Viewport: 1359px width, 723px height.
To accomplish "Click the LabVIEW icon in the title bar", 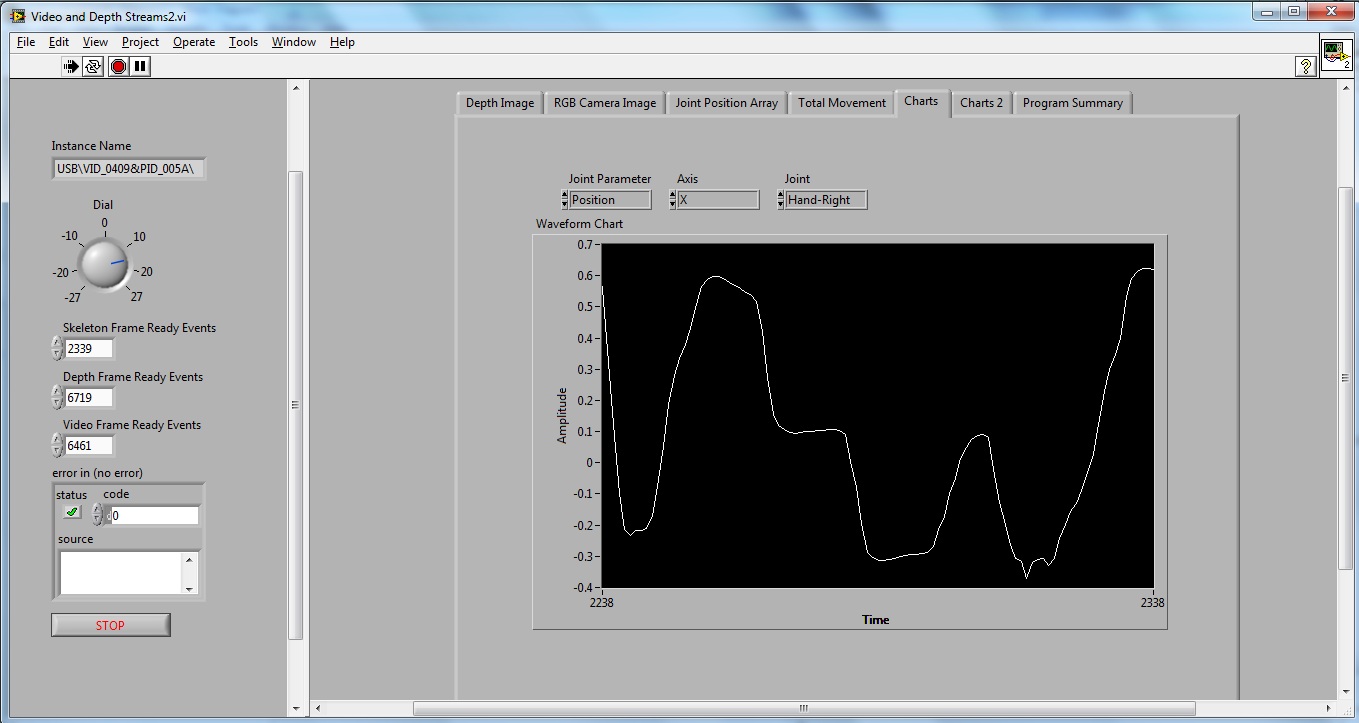I will point(17,16).
